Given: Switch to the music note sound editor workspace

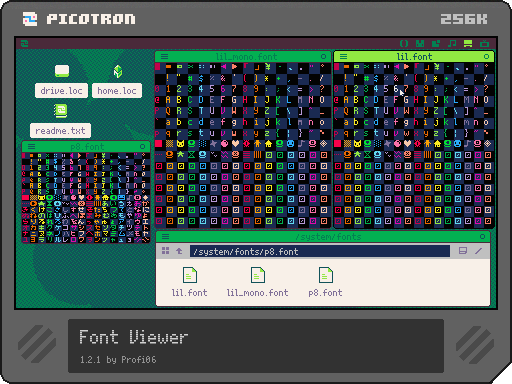Looking at the screenshot, I should [452, 43].
